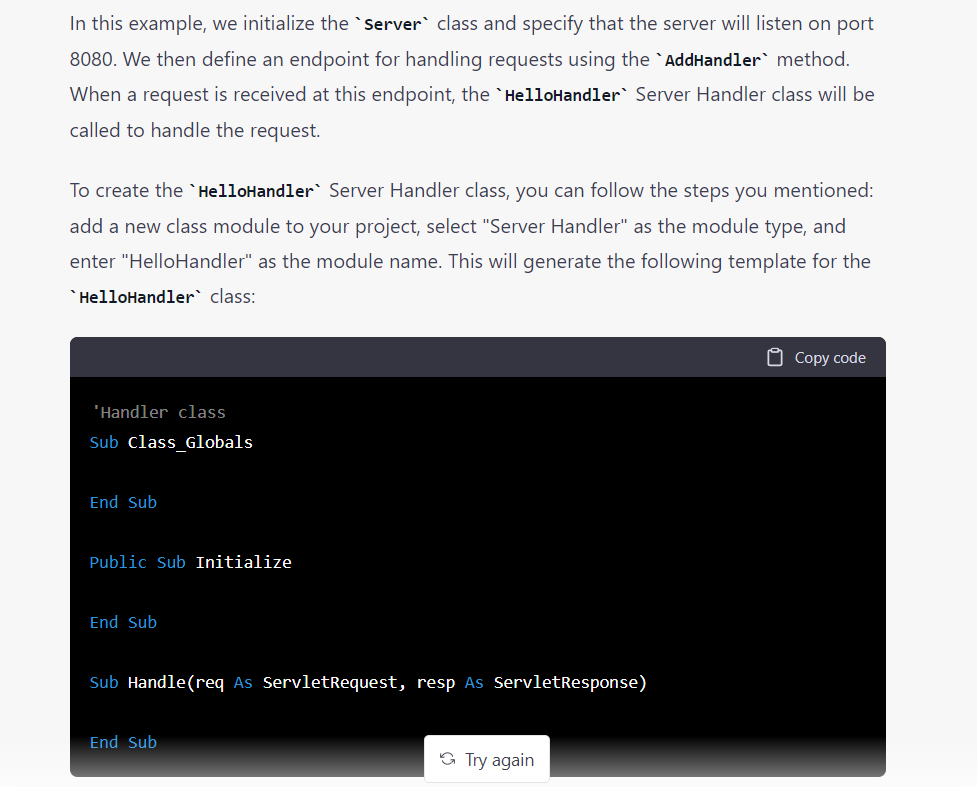The image size is (977, 787).
Task: Click the HelloHandler term in first paragraph
Action: [560, 96]
